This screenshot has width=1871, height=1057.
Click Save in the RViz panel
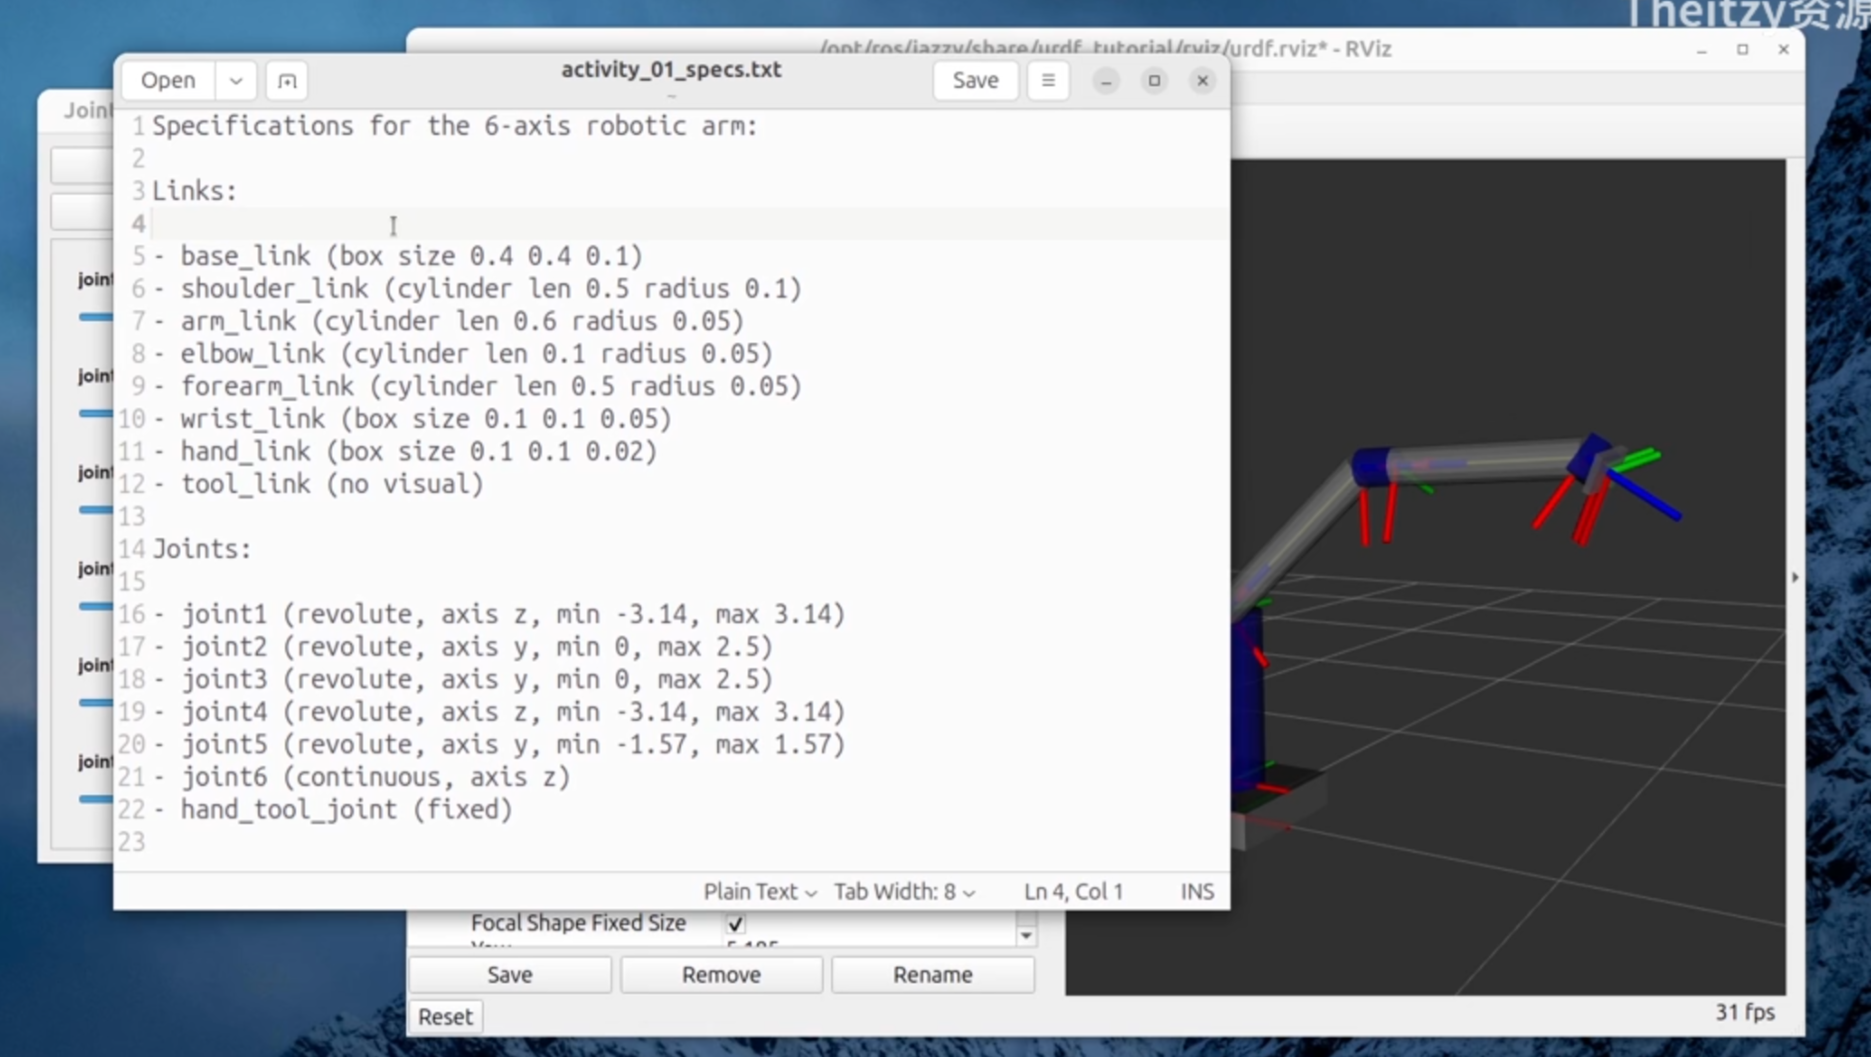click(x=509, y=974)
